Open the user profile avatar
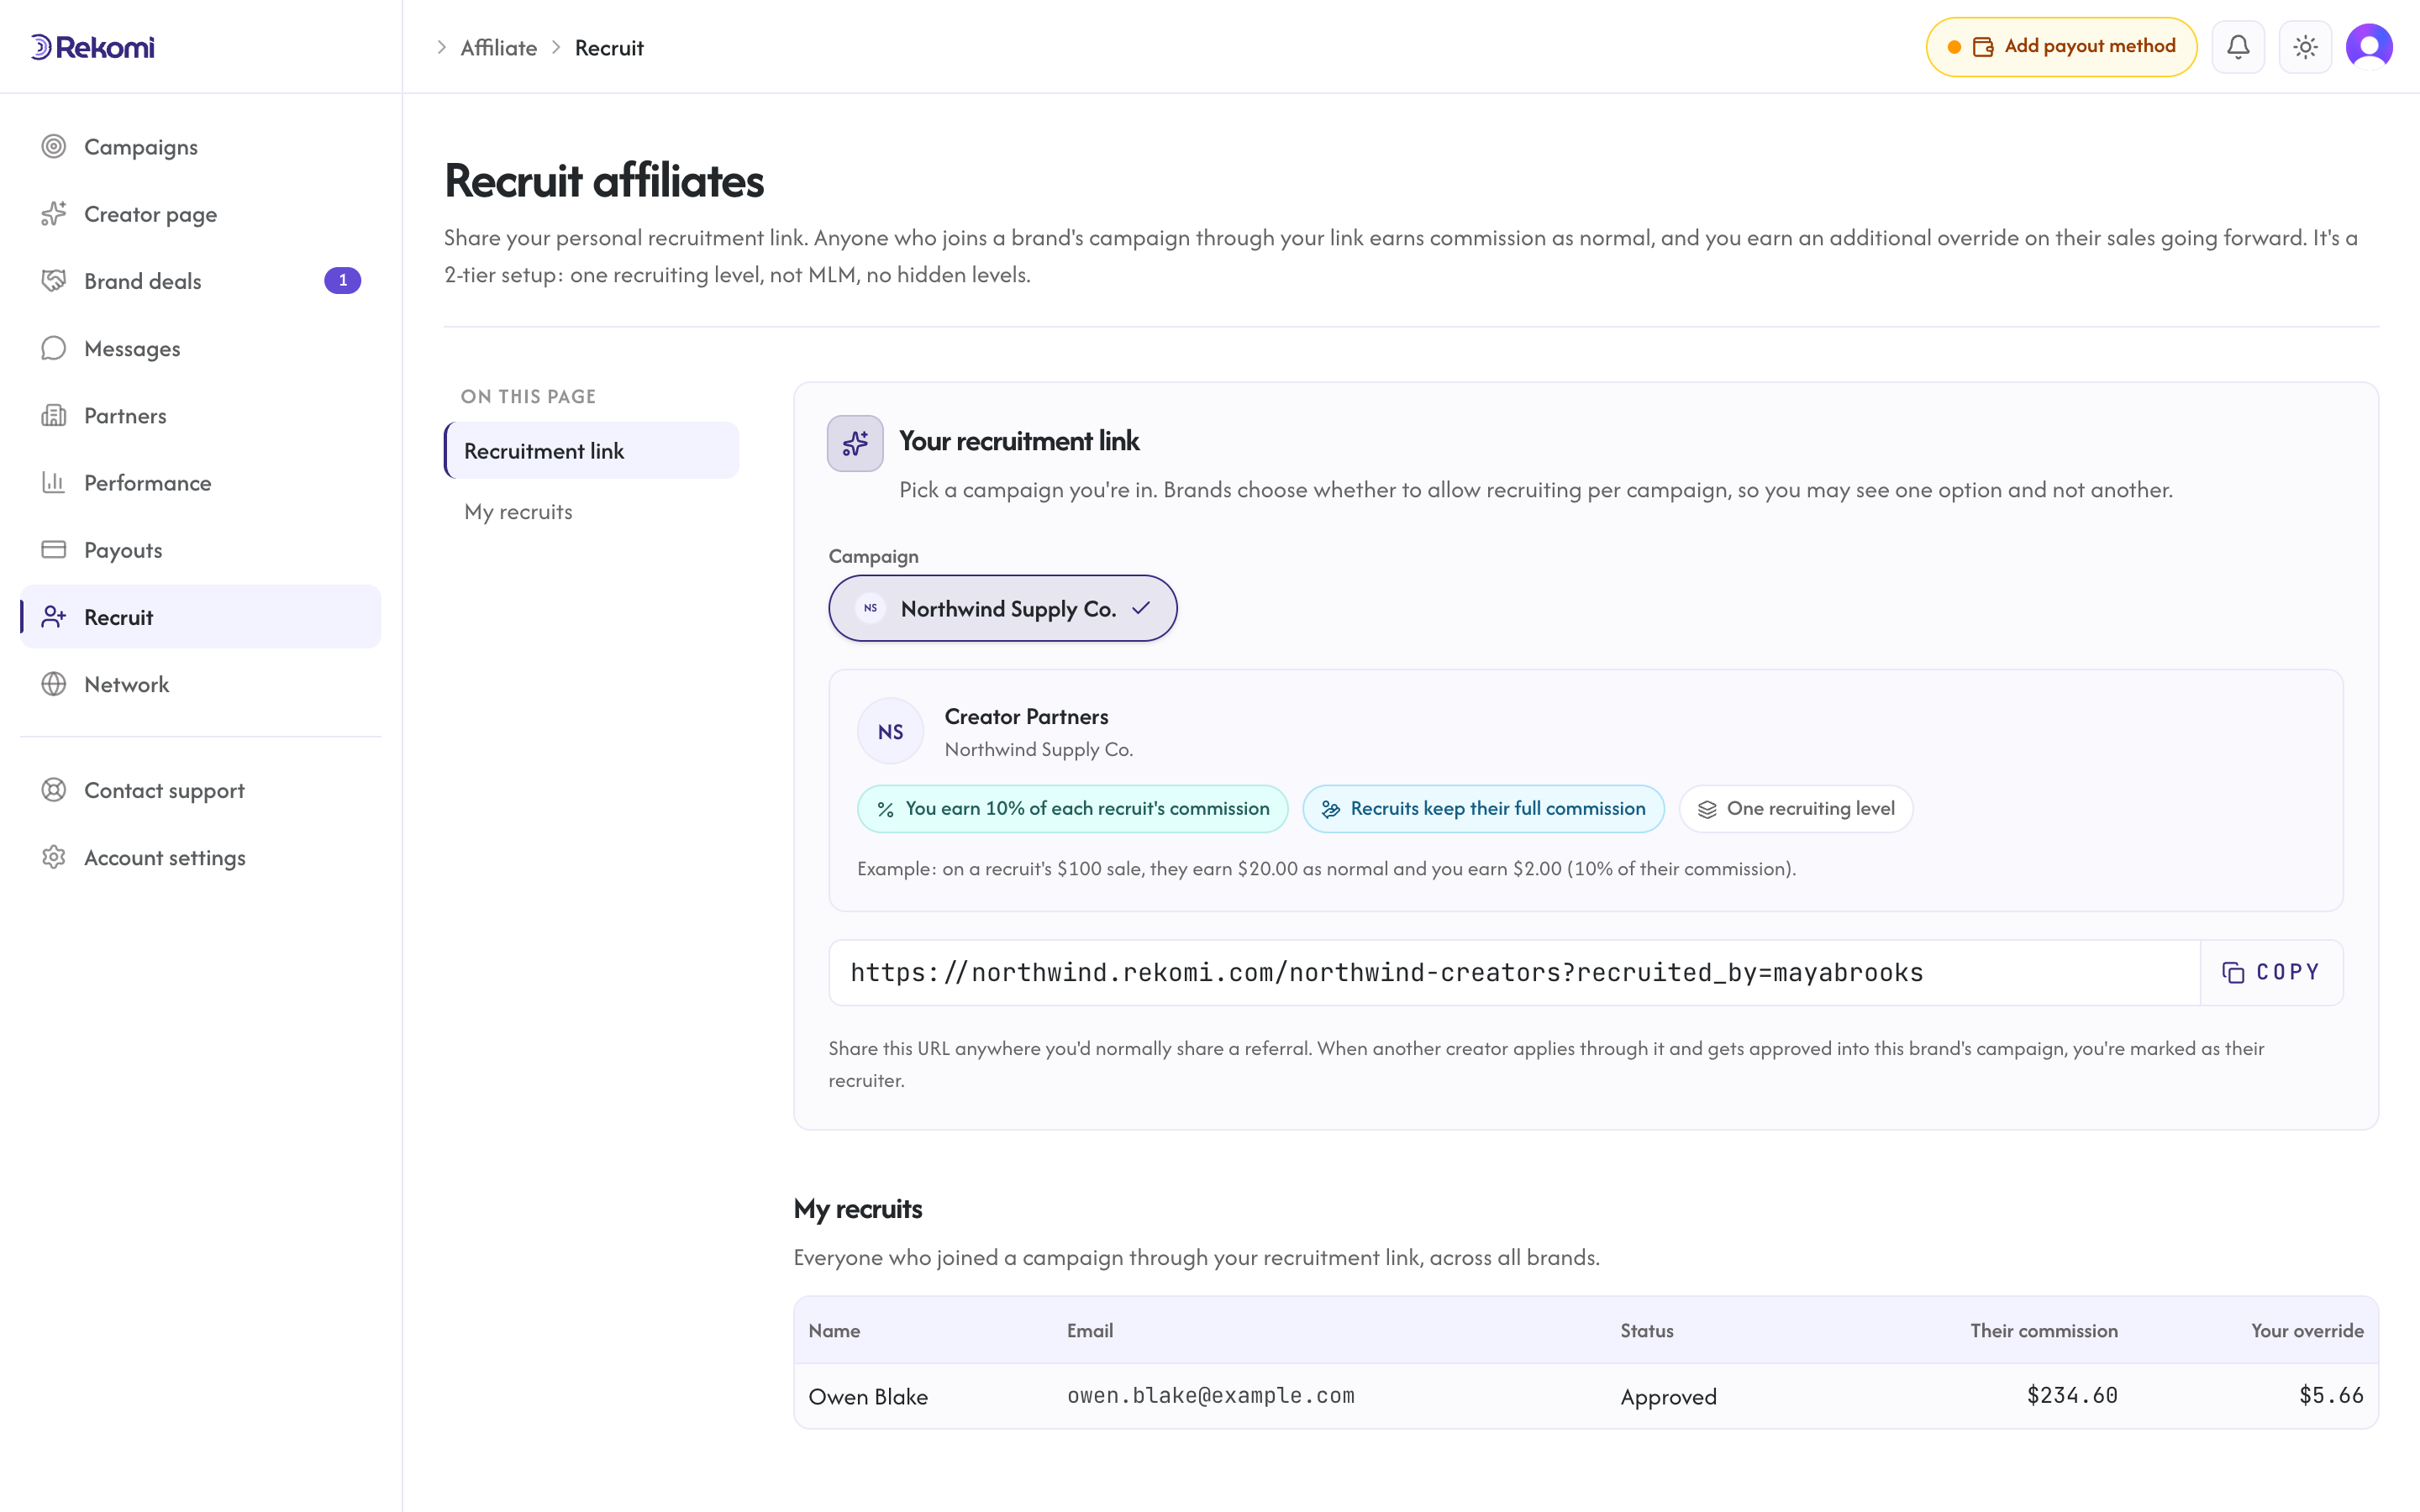 pos(2369,47)
